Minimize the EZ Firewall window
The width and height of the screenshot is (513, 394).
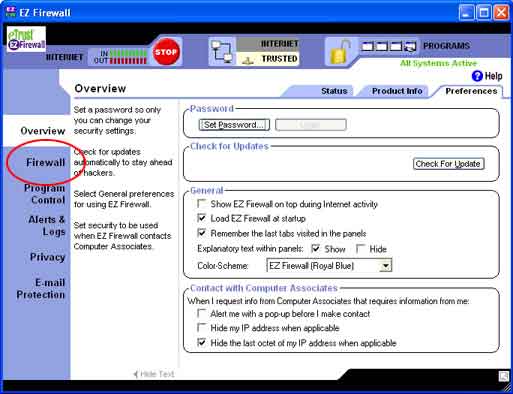click(466, 13)
